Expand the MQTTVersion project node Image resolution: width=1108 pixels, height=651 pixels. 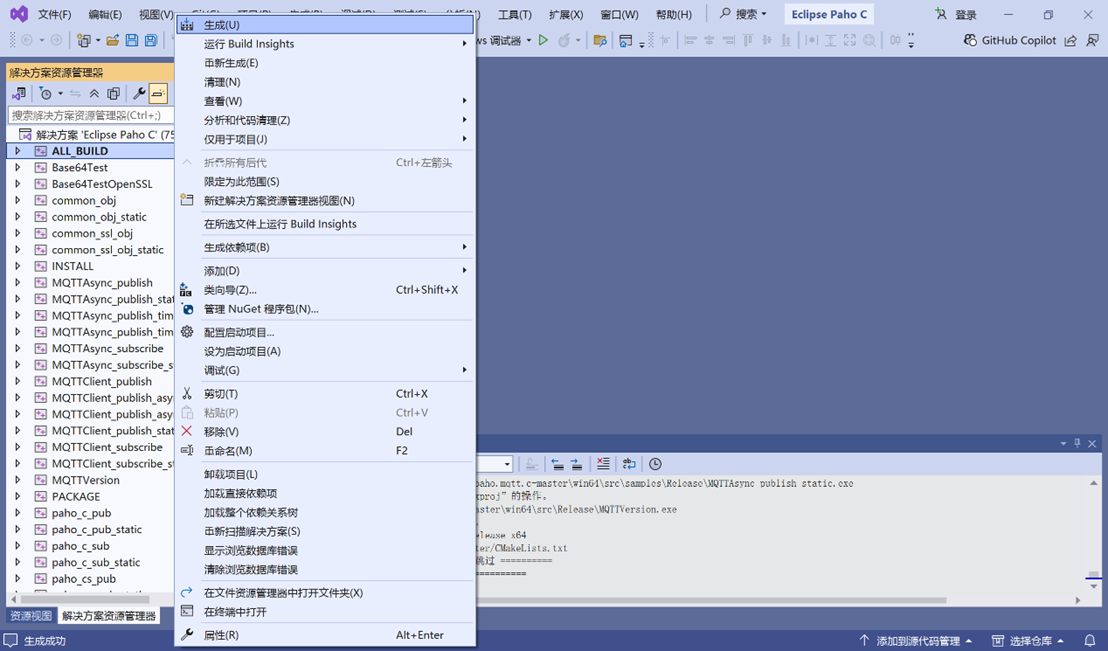pos(18,480)
